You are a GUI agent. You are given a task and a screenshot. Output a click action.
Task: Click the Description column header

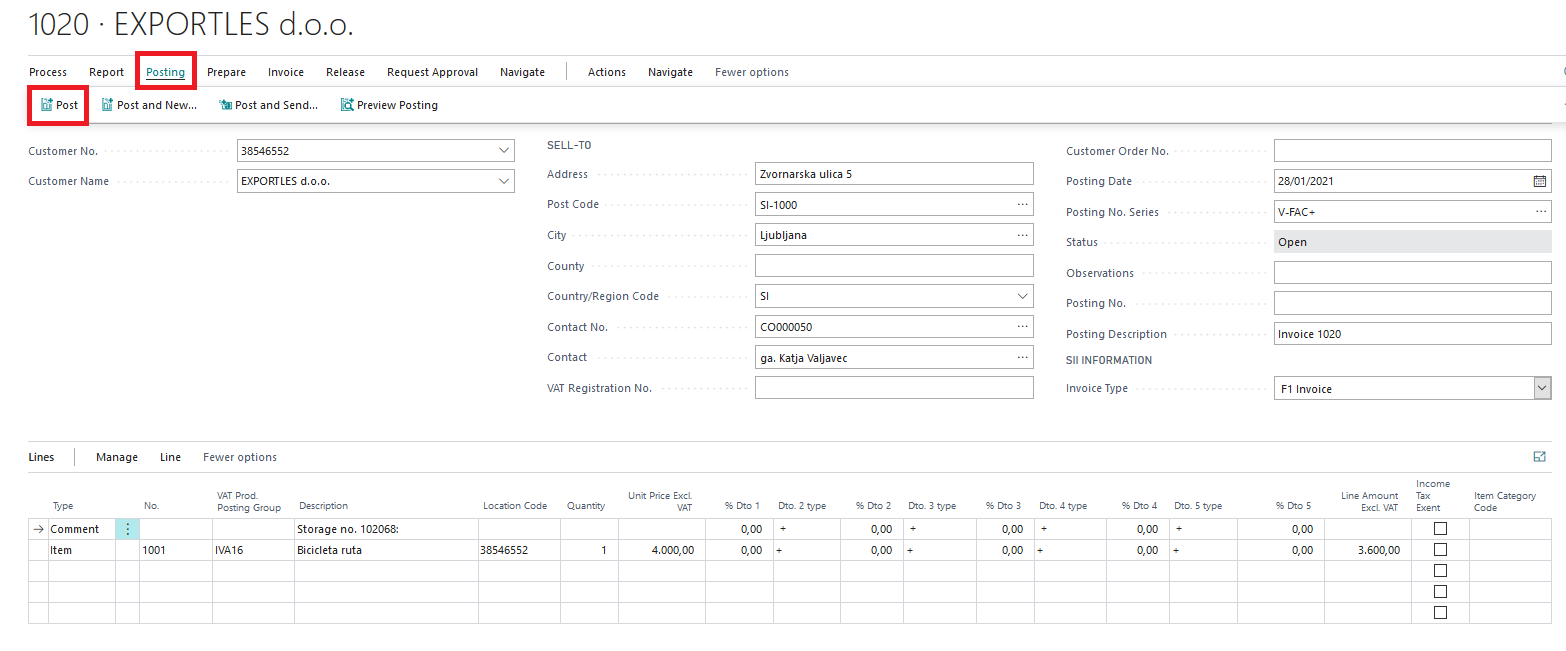click(323, 506)
